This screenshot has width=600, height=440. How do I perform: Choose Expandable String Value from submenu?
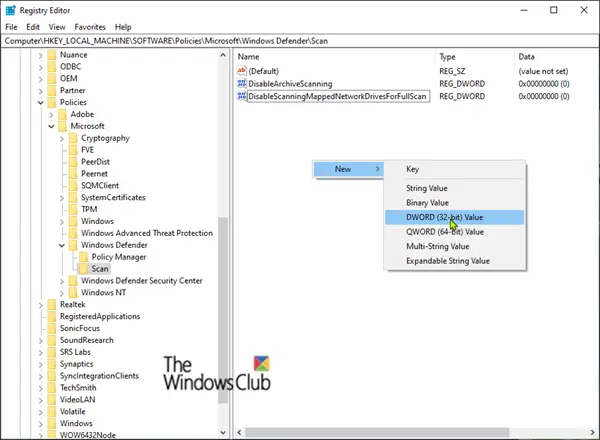click(x=454, y=261)
